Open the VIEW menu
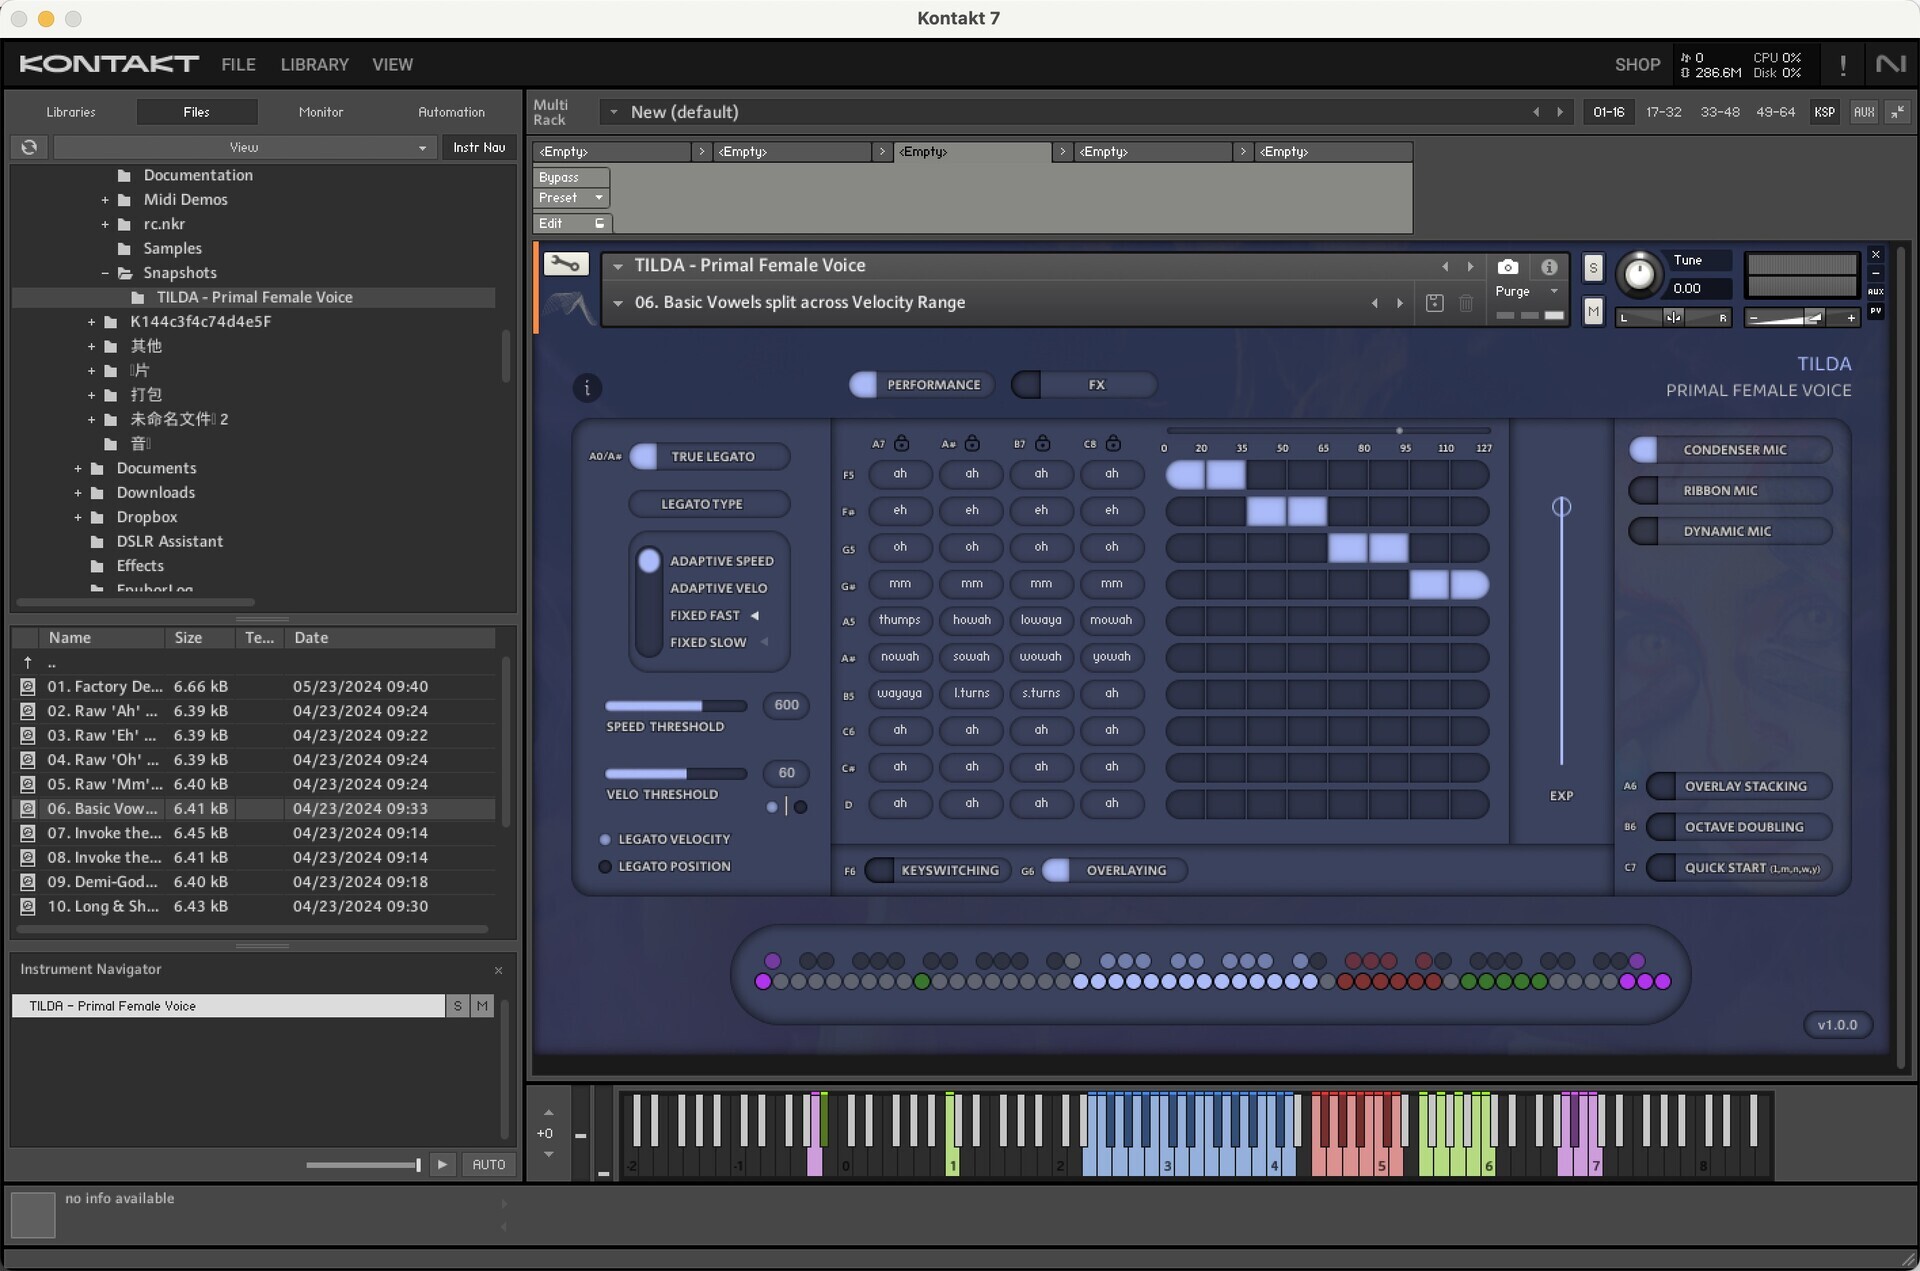Viewport: 1920px width, 1271px height. [392, 65]
